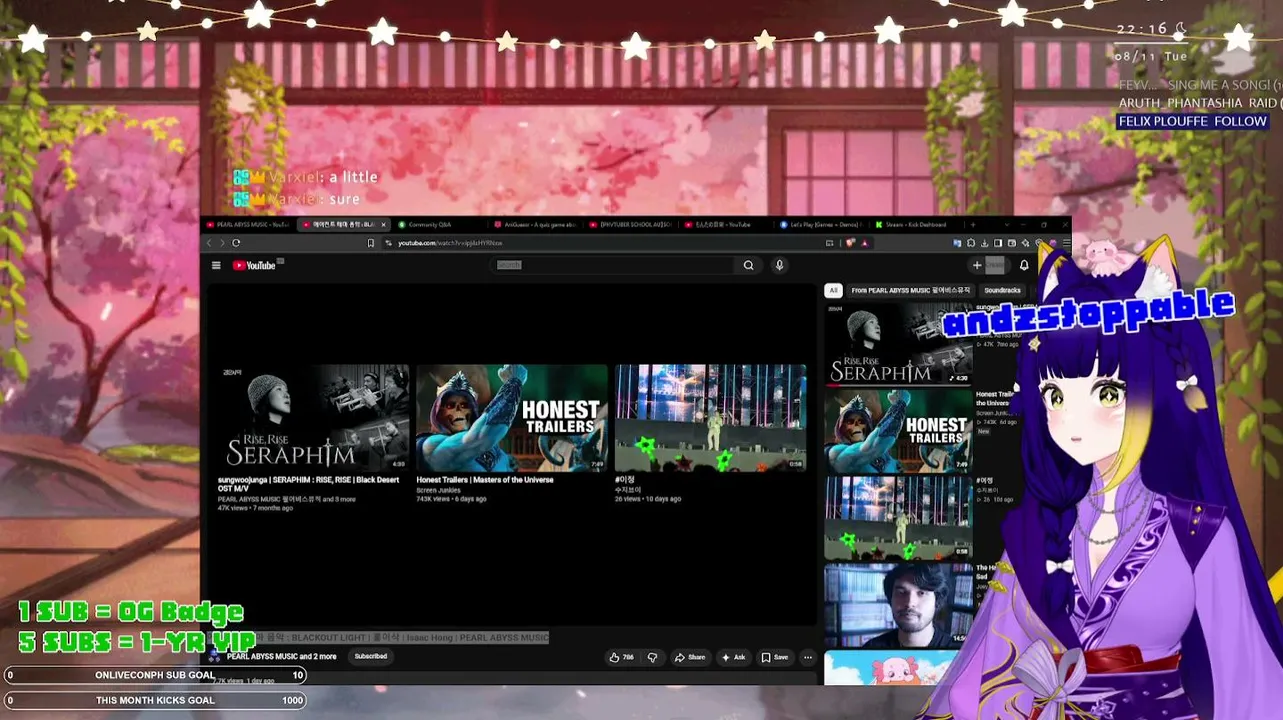The height and width of the screenshot is (720, 1283).
Task: Click the YouTube search magnifier button
Action: point(748,265)
